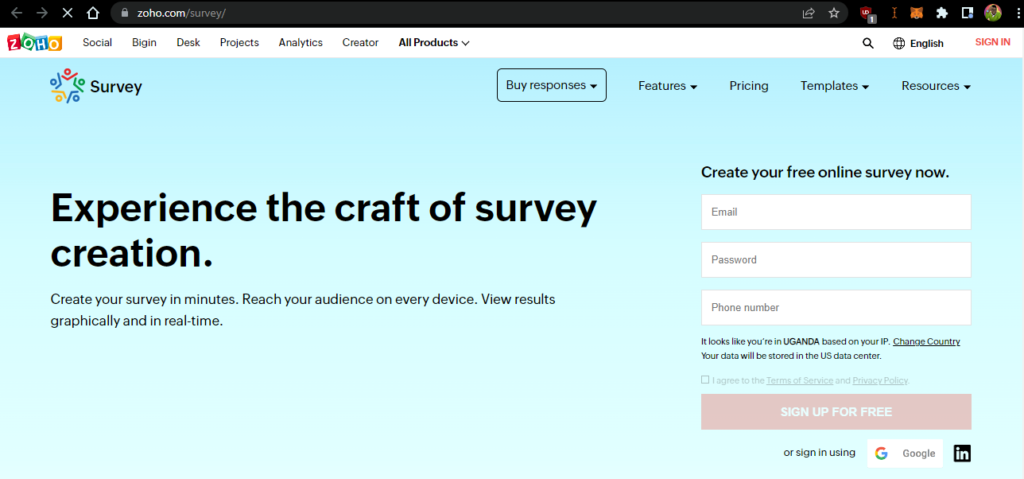Toggle the browser side panel icon
Viewport: 1024px width, 479px height.
(x=967, y=12)
